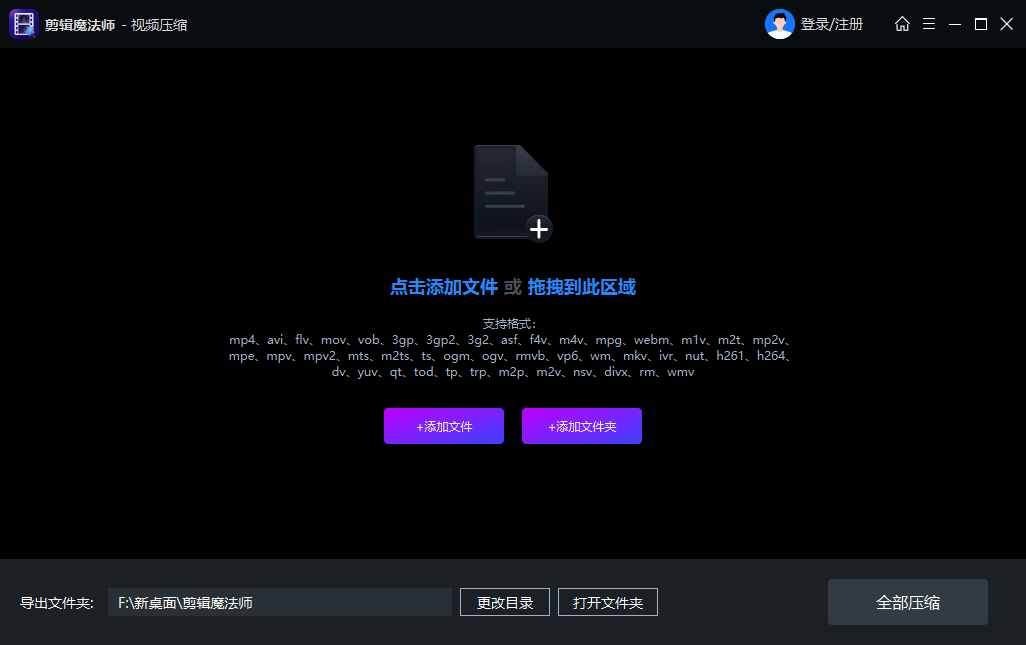Click the 拖拽到此区域 drop area text
The image size is (1026, 645).
tap(581, 288)
